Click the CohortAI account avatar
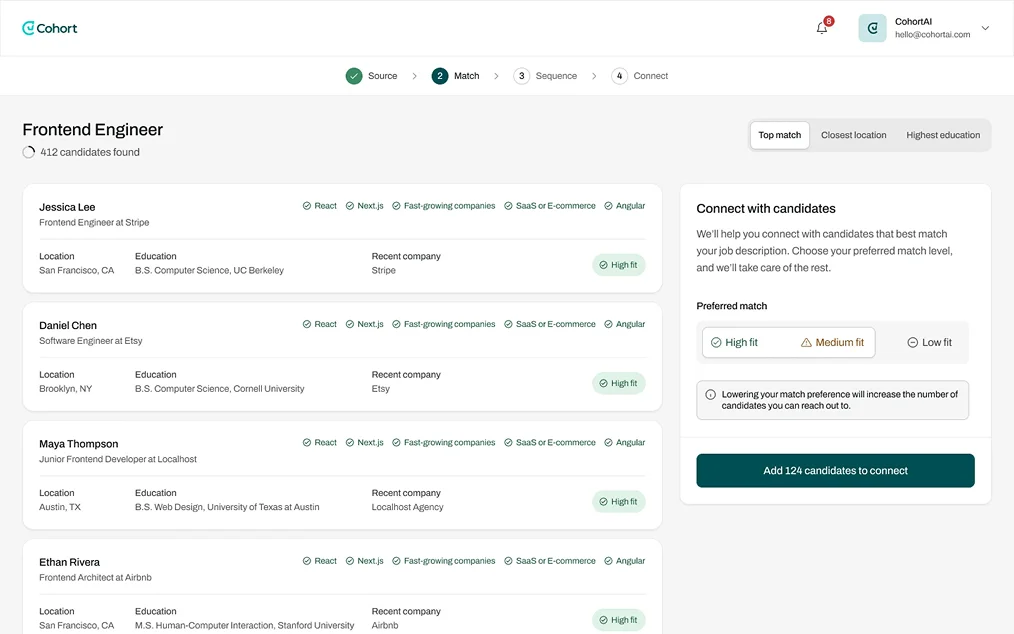This screenshot has width=1014, height=634. point(872,28)
